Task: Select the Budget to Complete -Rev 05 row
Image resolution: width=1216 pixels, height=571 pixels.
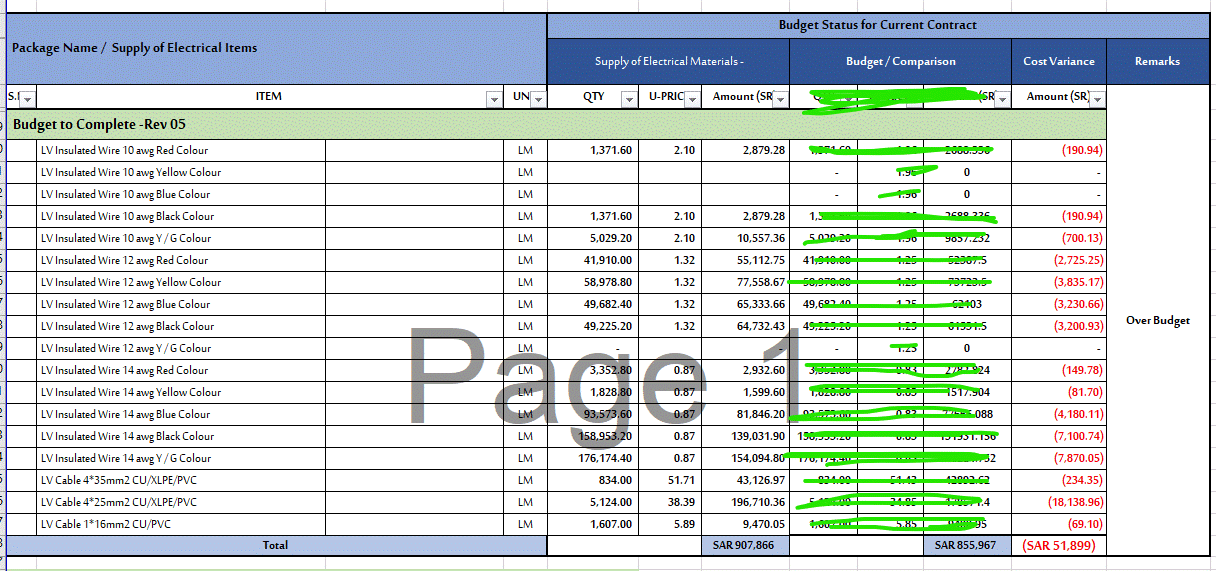Action: coord(557,125)
